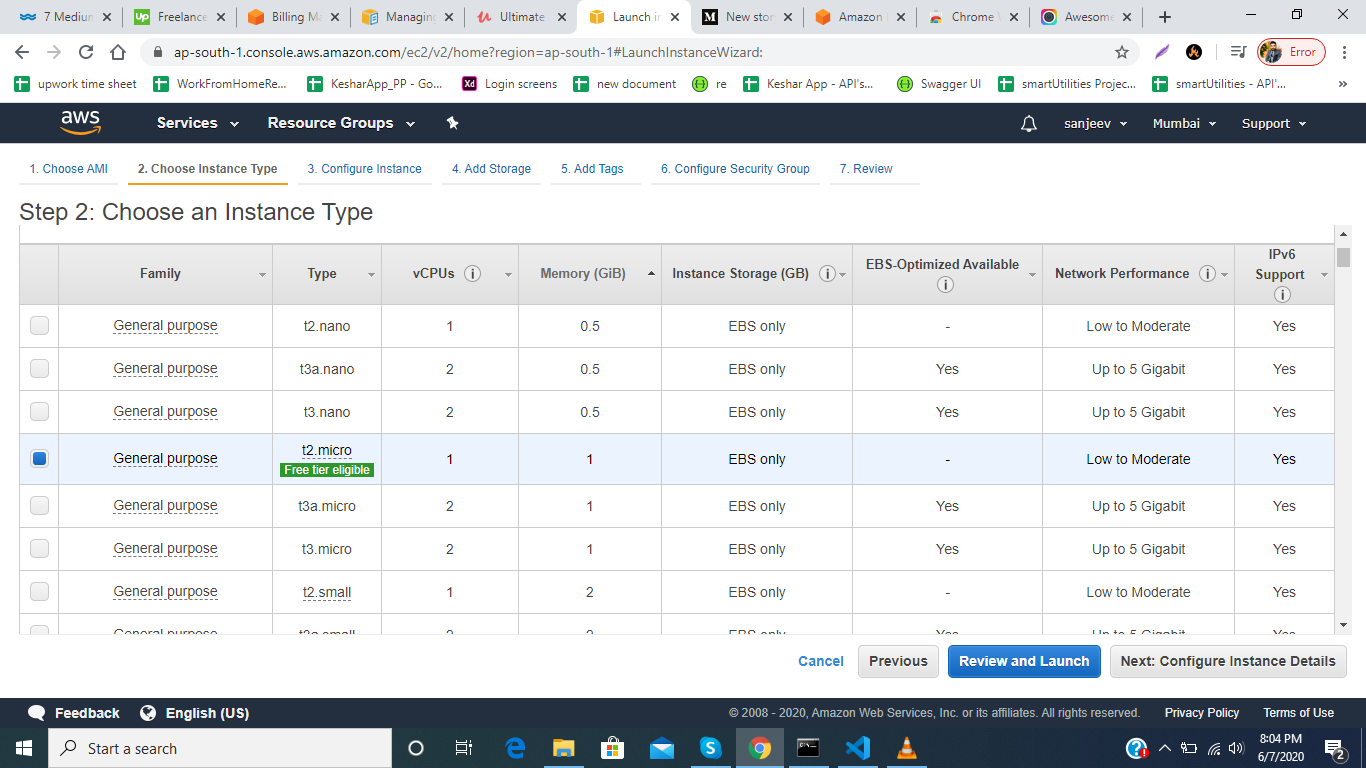Open Feedback using the speech bubble icon
Viewport: 1366px width, 768px height.
(x=37, y=713)
